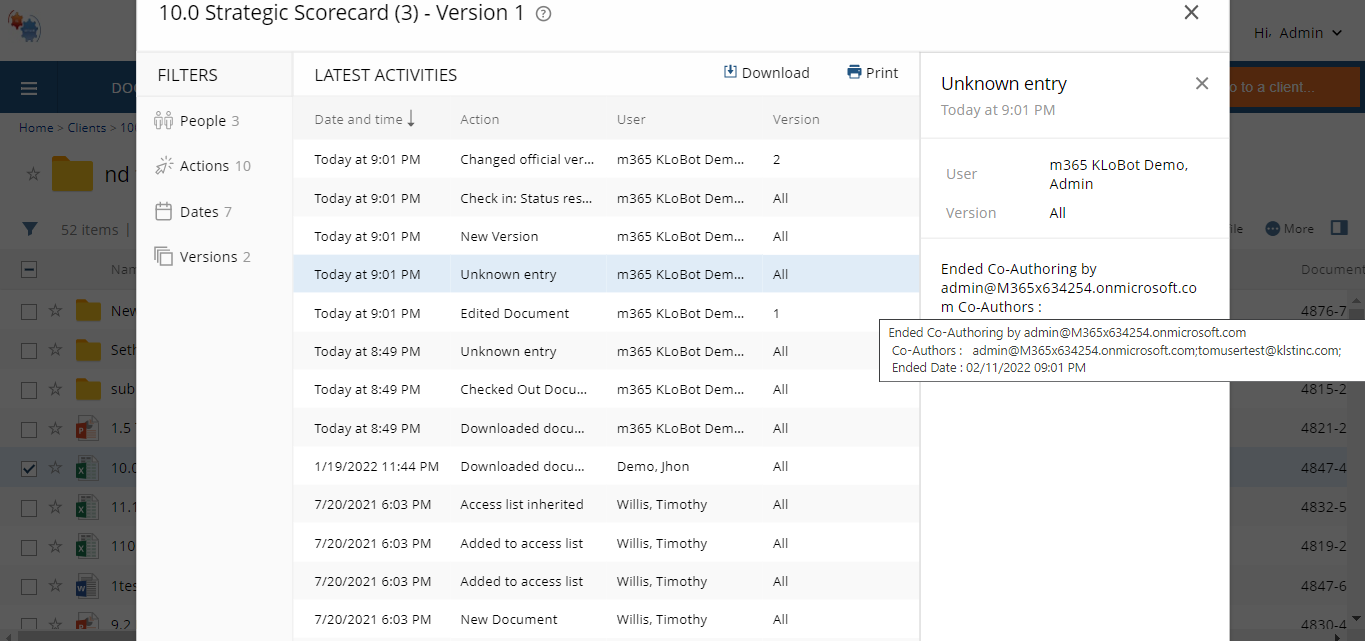1365x641 pixels.
Task: Open the hamburger menu in background page
Action: (29, 88)
